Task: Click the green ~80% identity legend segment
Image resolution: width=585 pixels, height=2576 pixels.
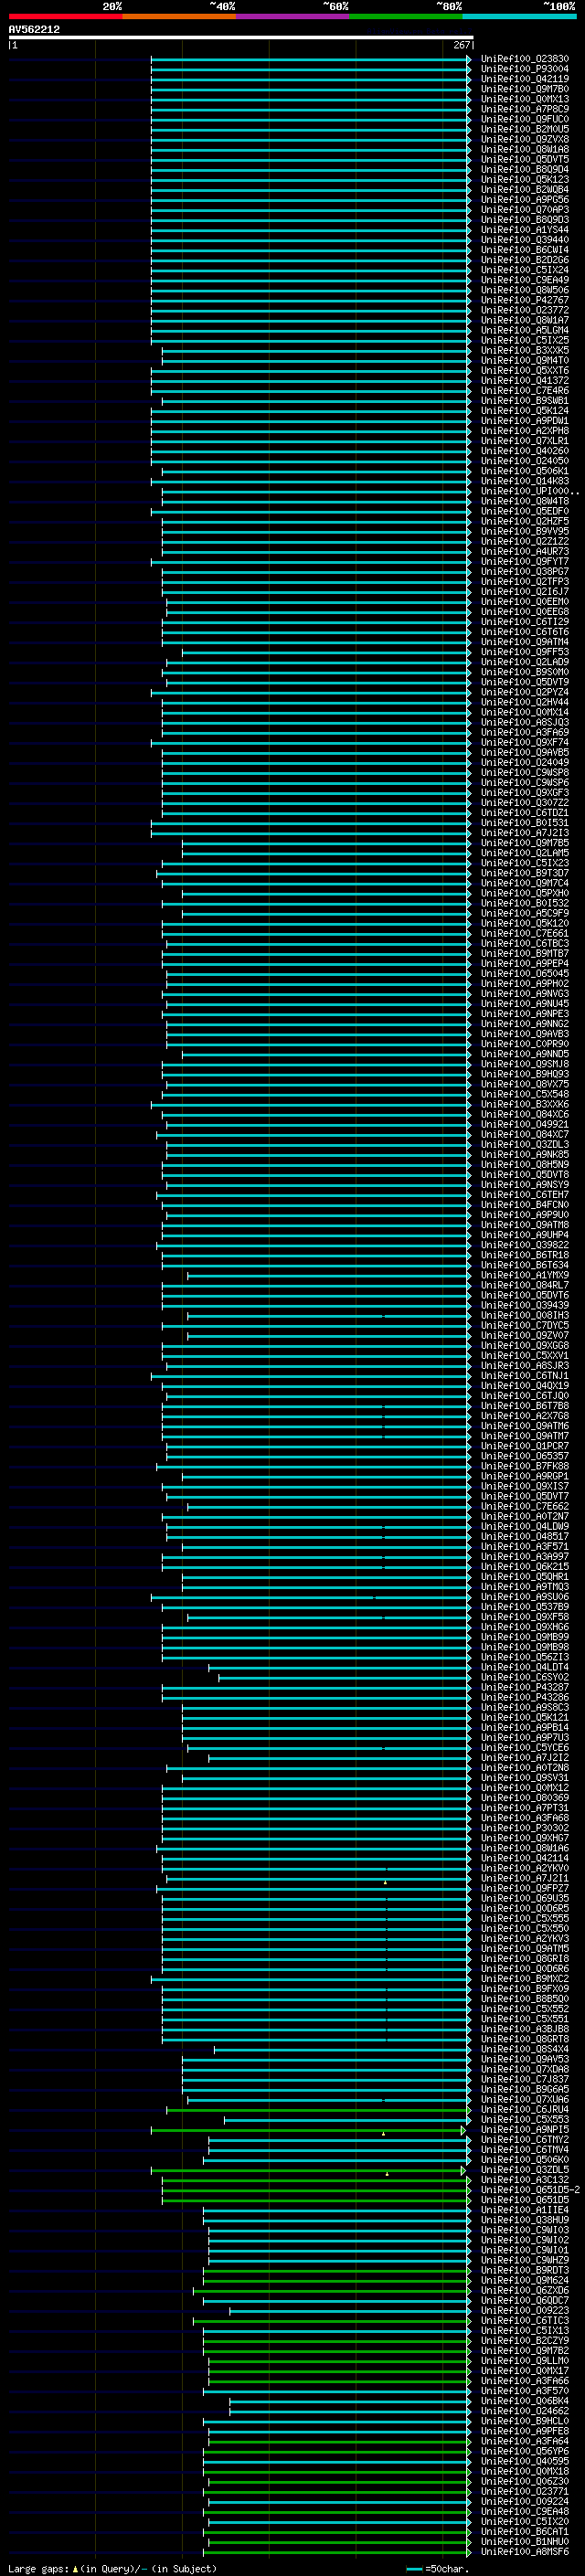Action: click(x=406, y=17)
